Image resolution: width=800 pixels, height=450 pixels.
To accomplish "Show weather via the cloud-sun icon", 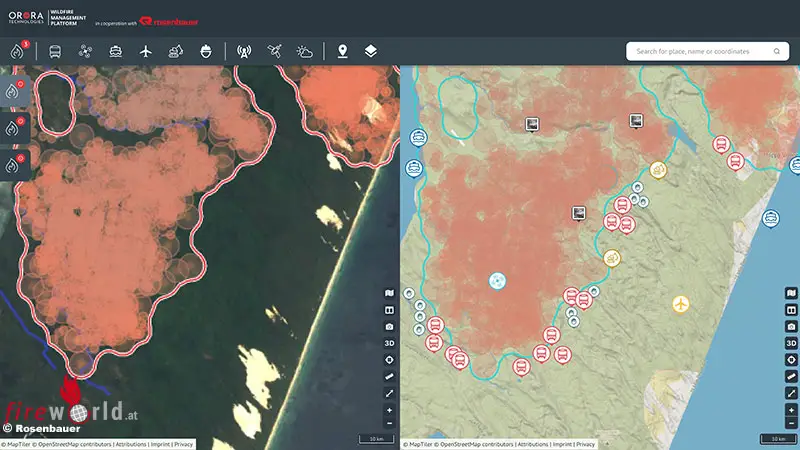I will [304, 51].
